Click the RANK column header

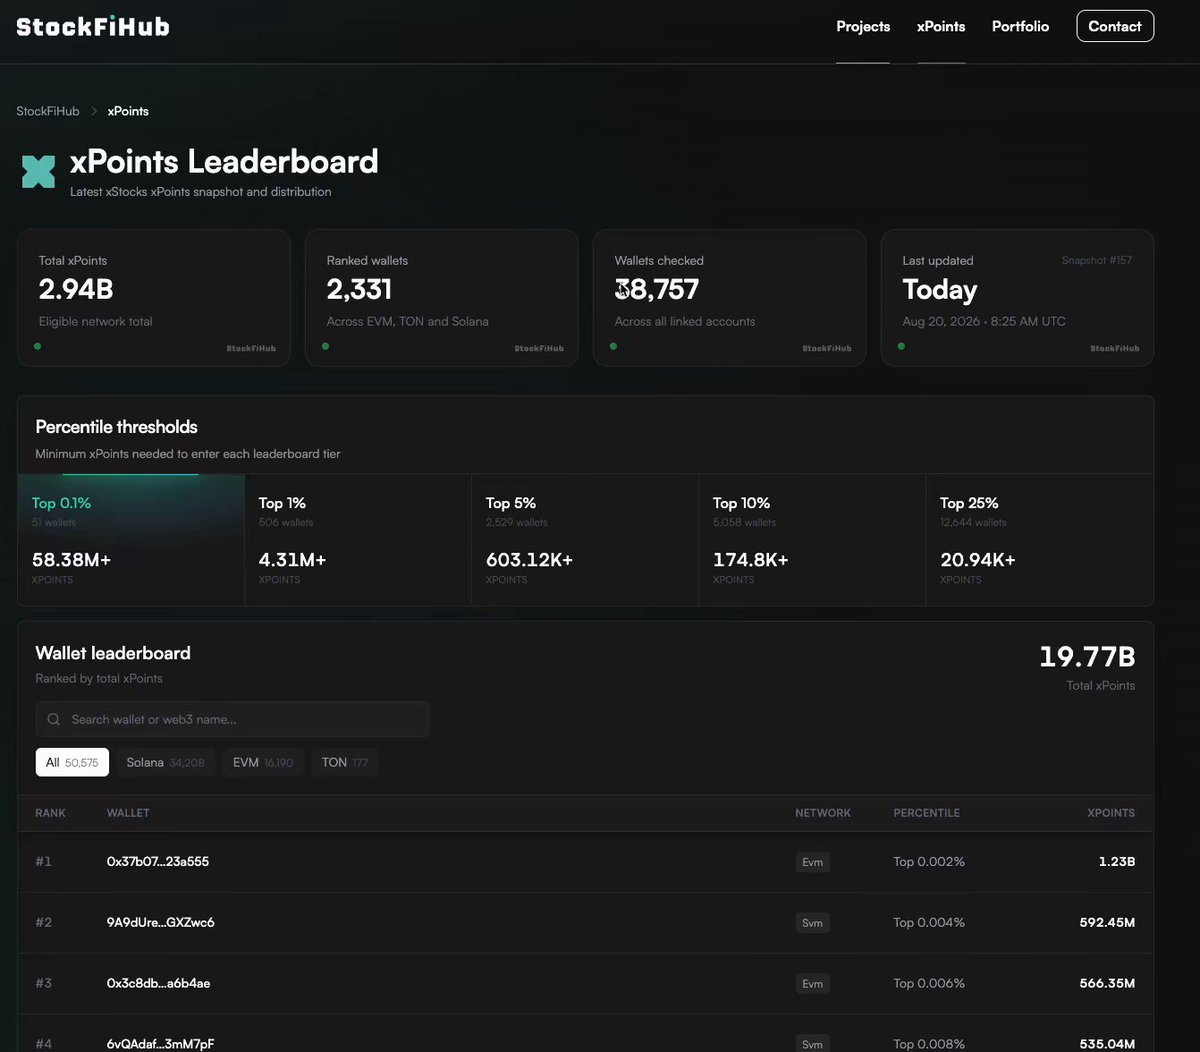click(x=50, y=813)
